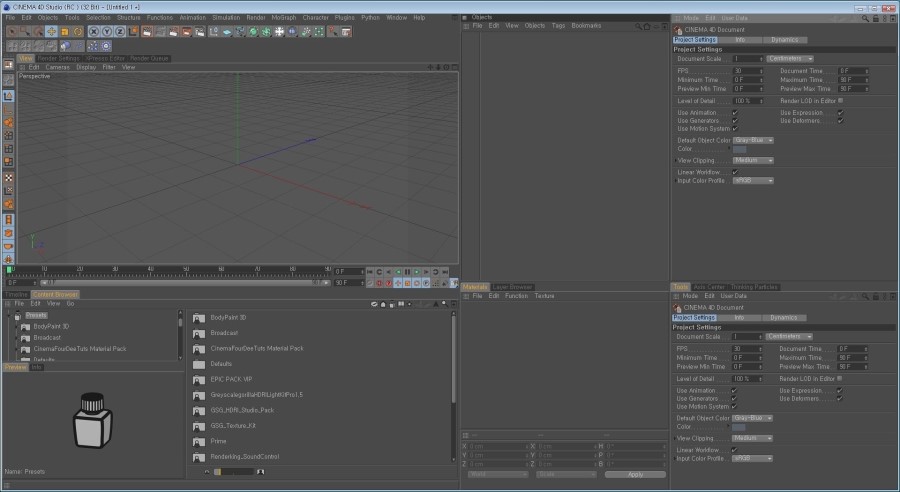Click the Go to End playback button
The height and width of the screenshot is (492, 900).
[445, 272]
